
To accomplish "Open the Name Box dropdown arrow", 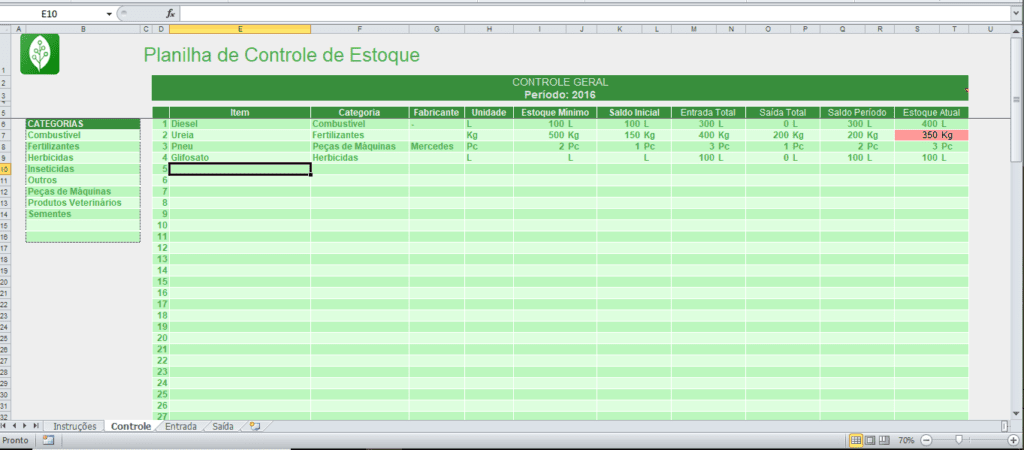I will 108,13.
